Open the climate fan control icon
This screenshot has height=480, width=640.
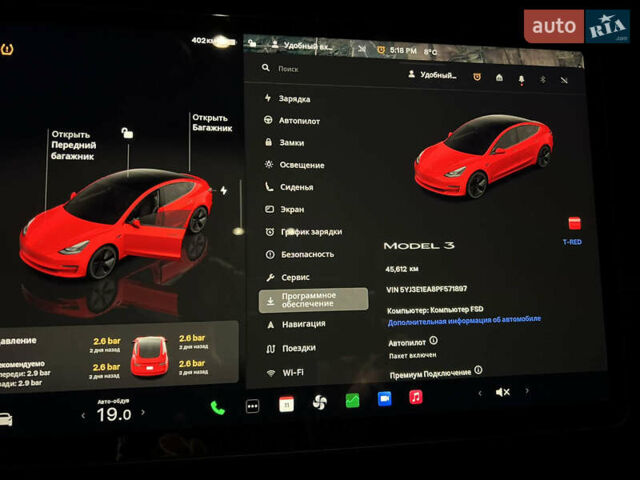[x=320, y=402]
